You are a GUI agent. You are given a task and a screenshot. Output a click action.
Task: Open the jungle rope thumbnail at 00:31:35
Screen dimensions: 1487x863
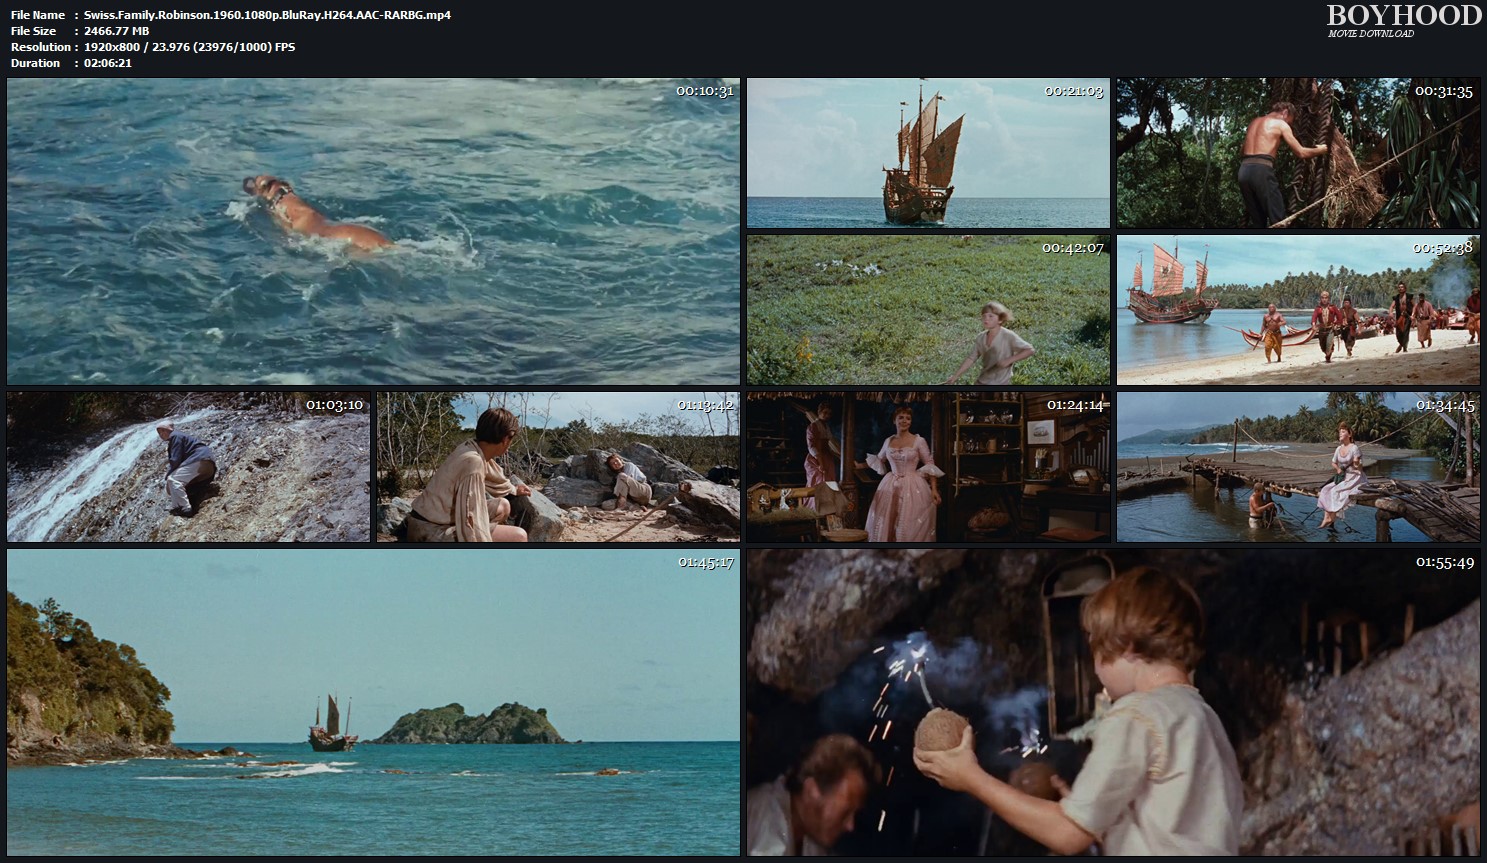[x=1298, y=153]
